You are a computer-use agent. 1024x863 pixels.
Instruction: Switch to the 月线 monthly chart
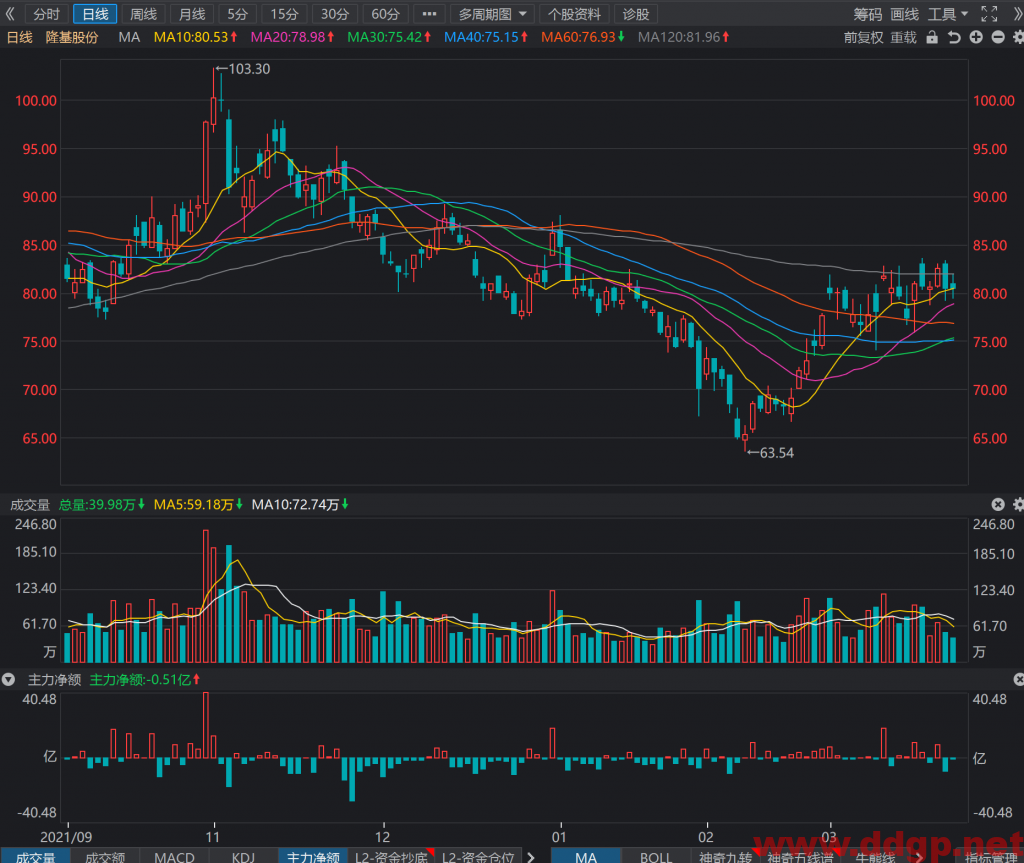(x=192, y=14)
